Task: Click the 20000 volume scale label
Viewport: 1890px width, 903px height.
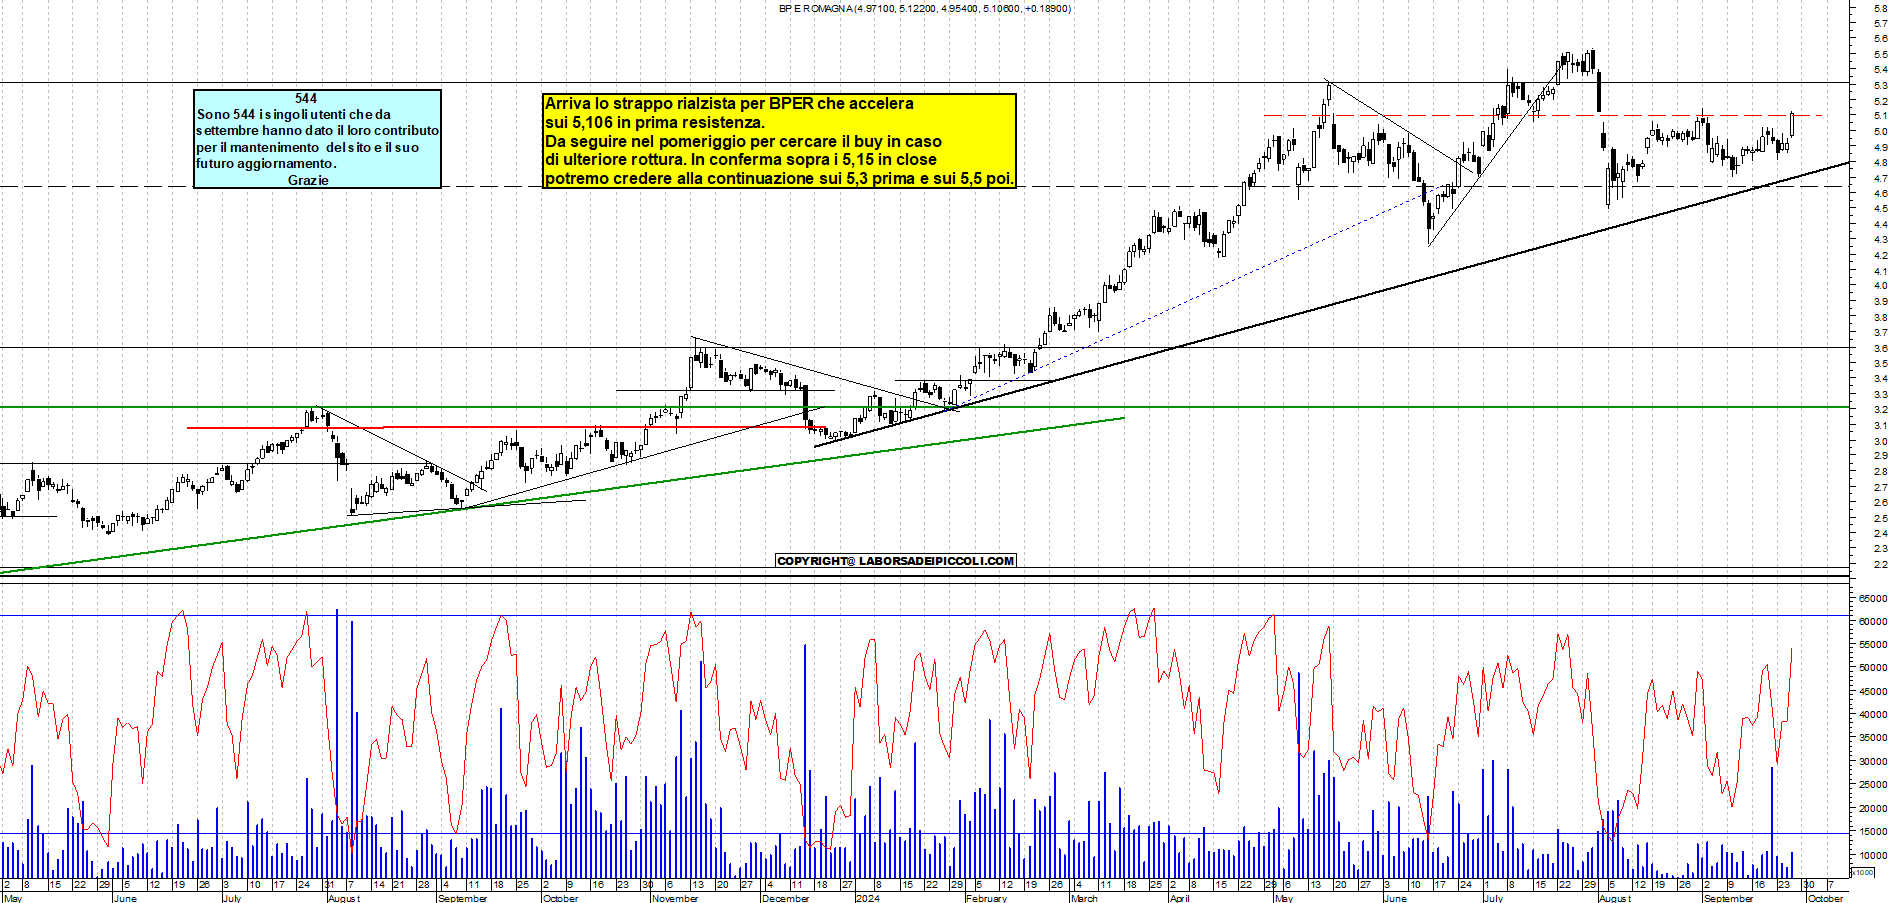Action: point(1873,808)
